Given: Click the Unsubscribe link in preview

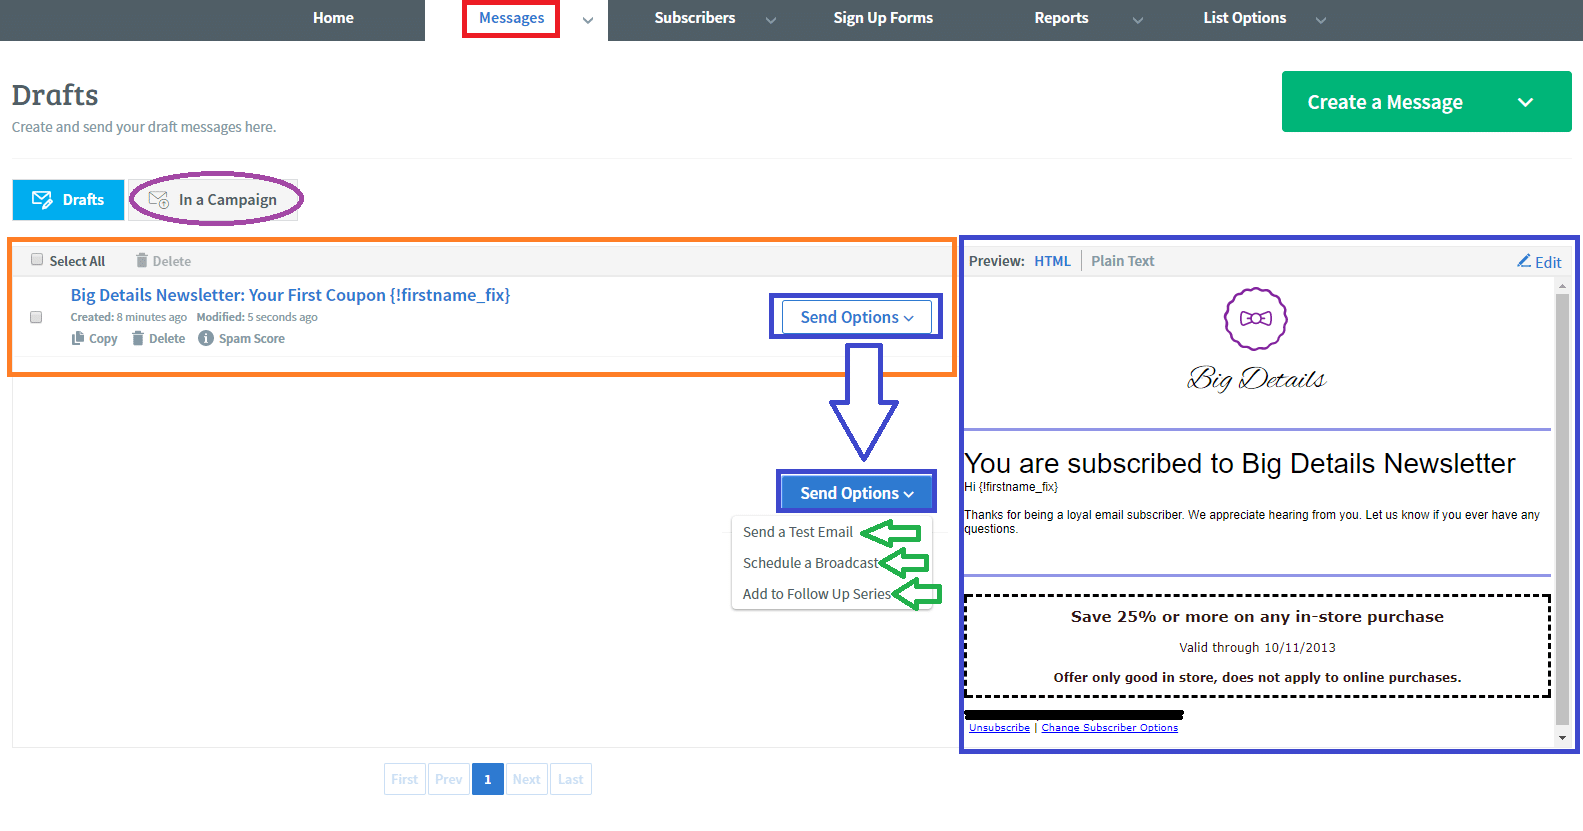Looking at the screenshot, I should [x=999, y=728].
